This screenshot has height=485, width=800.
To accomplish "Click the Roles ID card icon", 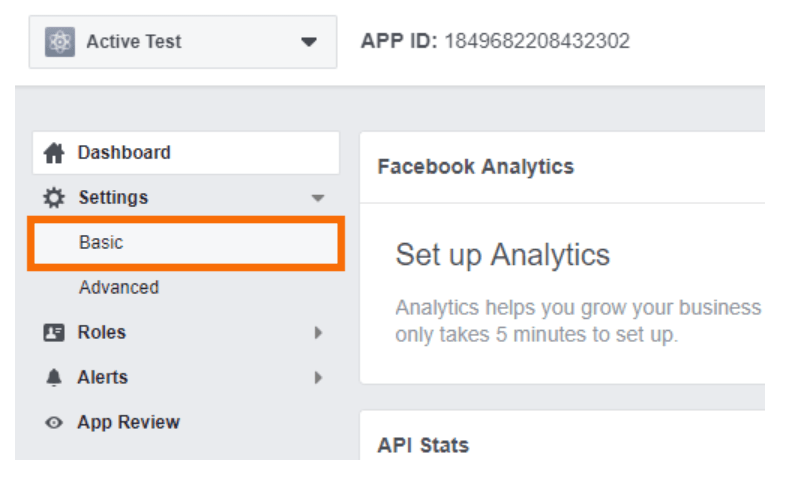I will [x=54, y=333].
